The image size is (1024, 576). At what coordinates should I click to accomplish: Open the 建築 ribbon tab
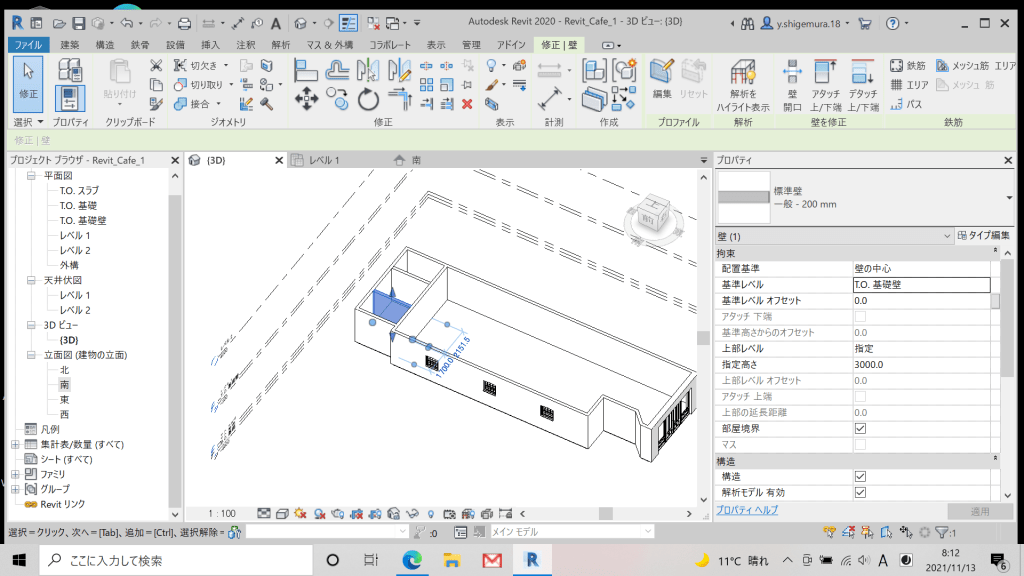69,44
